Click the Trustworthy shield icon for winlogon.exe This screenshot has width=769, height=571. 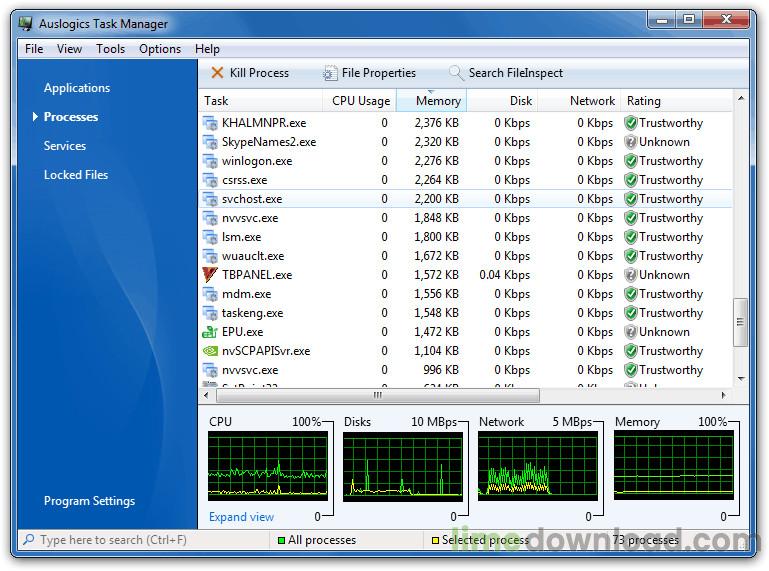coord(631,161)
